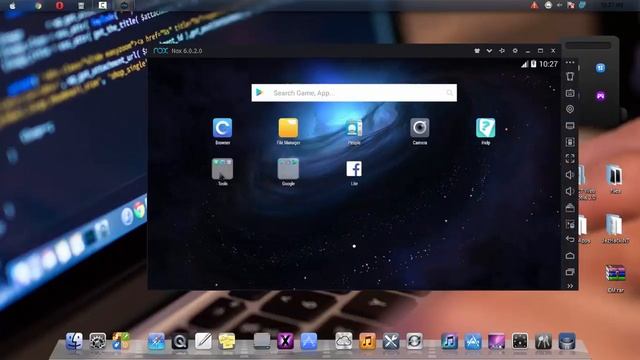Open the Camera app

click(420, 128)
